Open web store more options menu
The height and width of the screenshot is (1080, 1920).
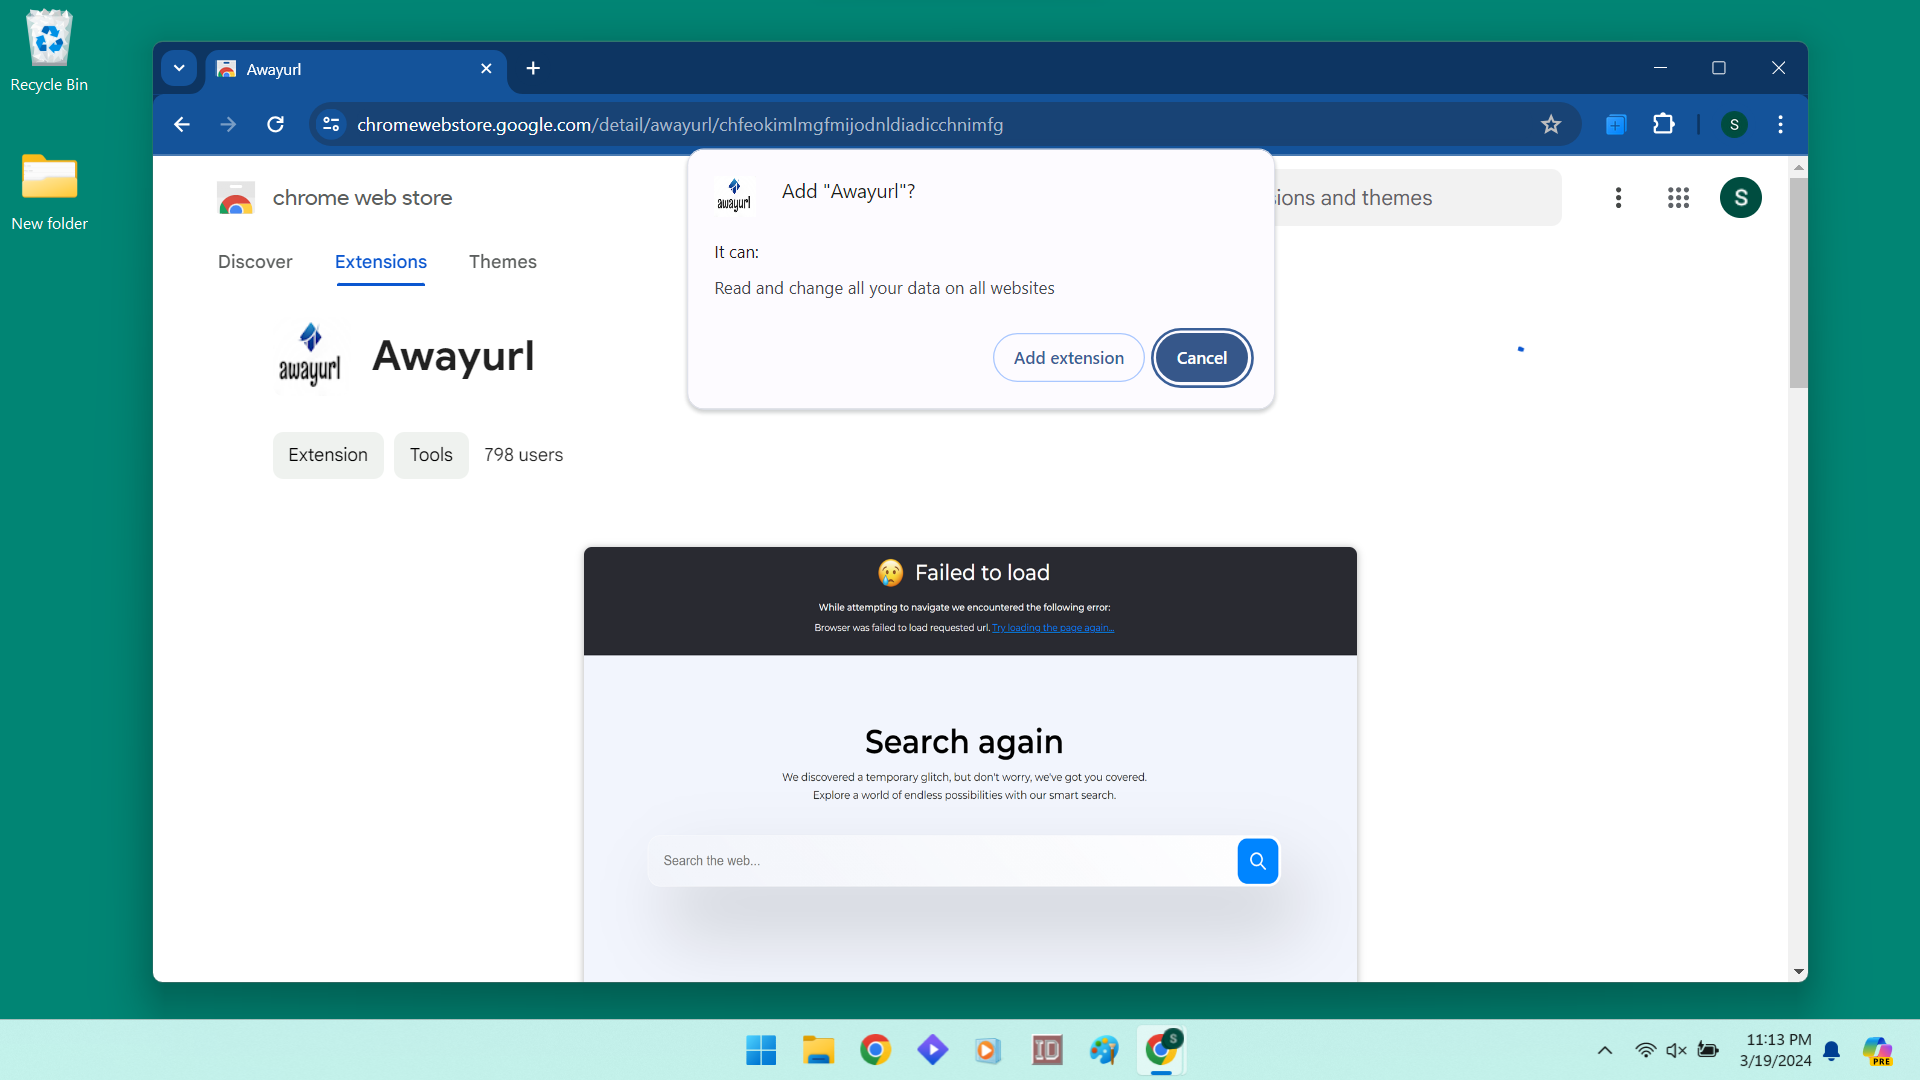1618,198
